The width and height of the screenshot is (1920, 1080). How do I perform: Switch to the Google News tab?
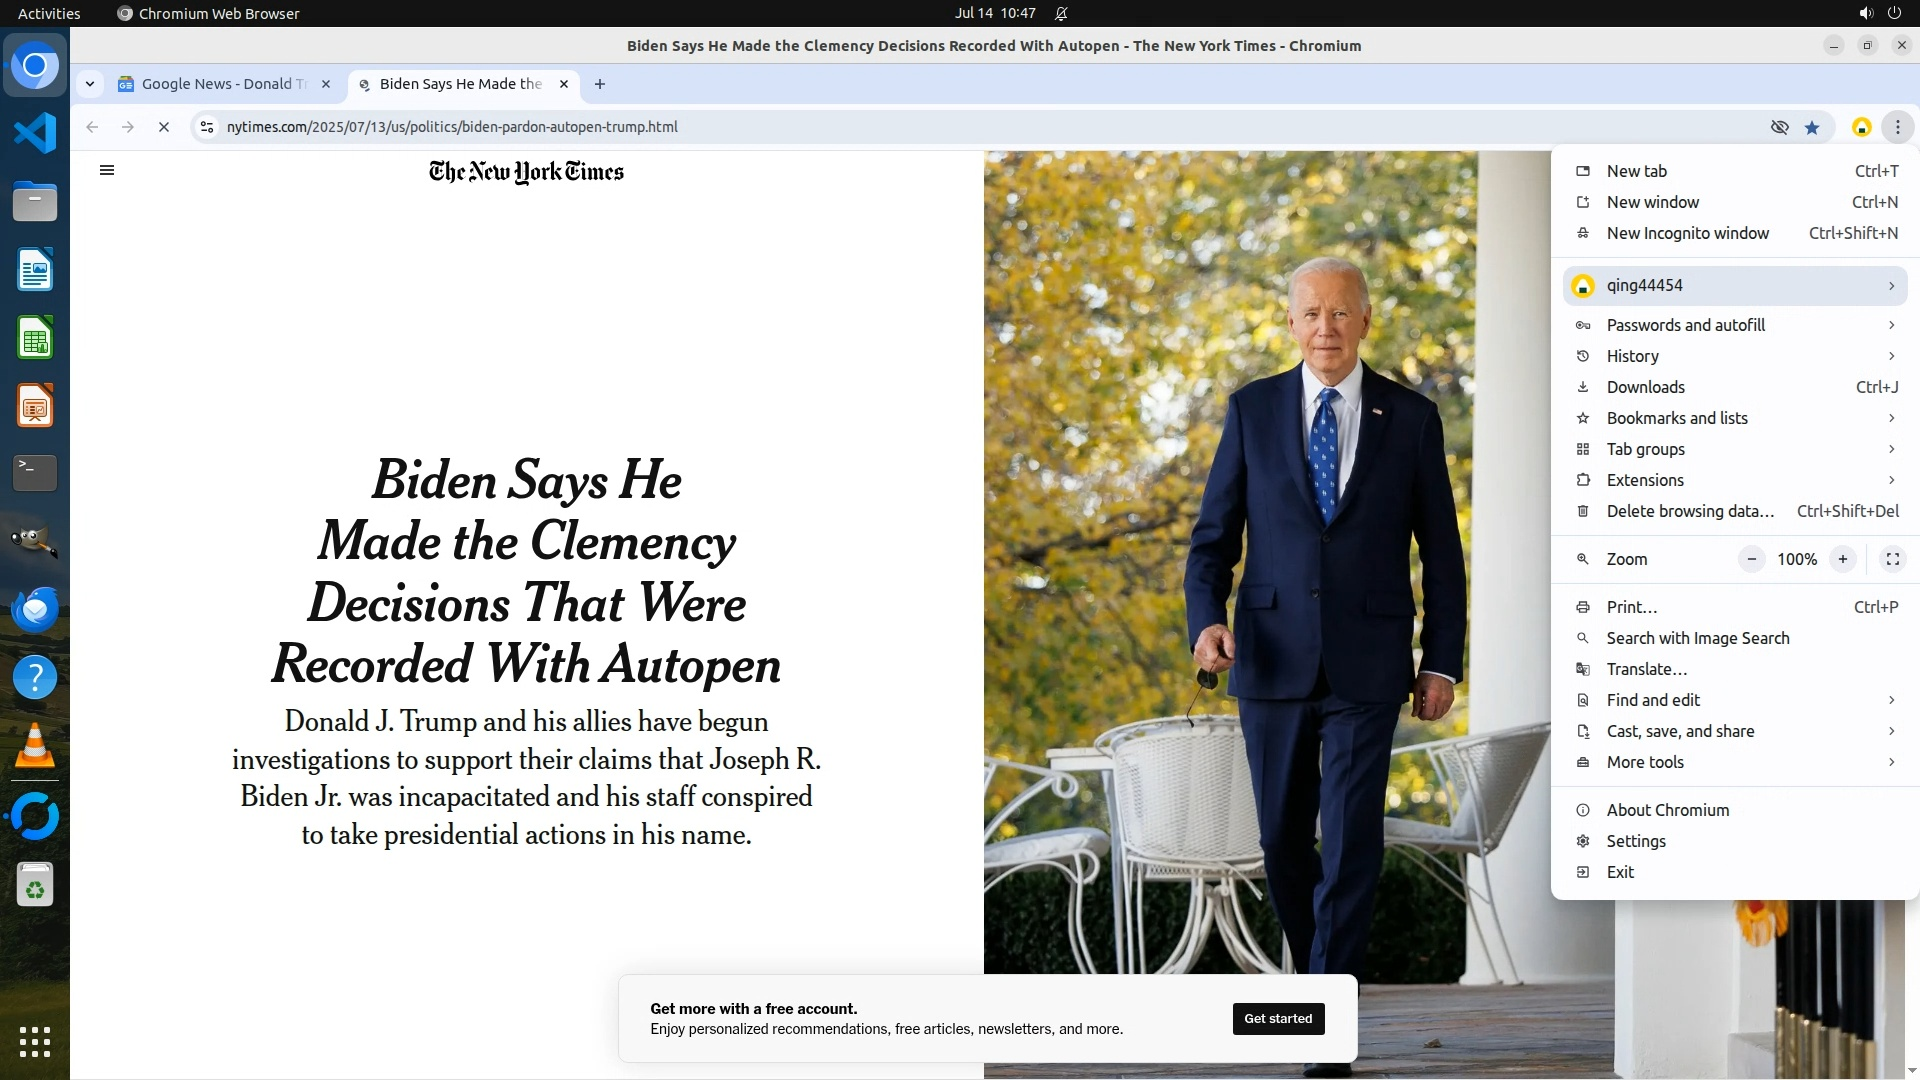224,84
